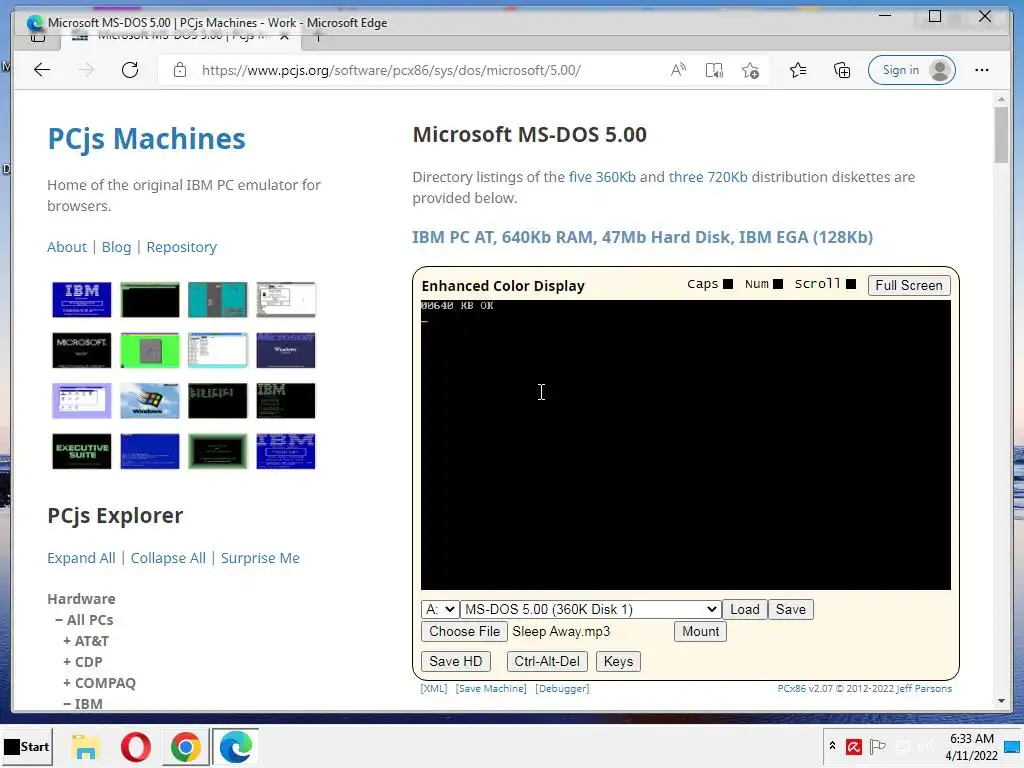Click the Mount button
1024x768 pixels.
tap(700, 632)
